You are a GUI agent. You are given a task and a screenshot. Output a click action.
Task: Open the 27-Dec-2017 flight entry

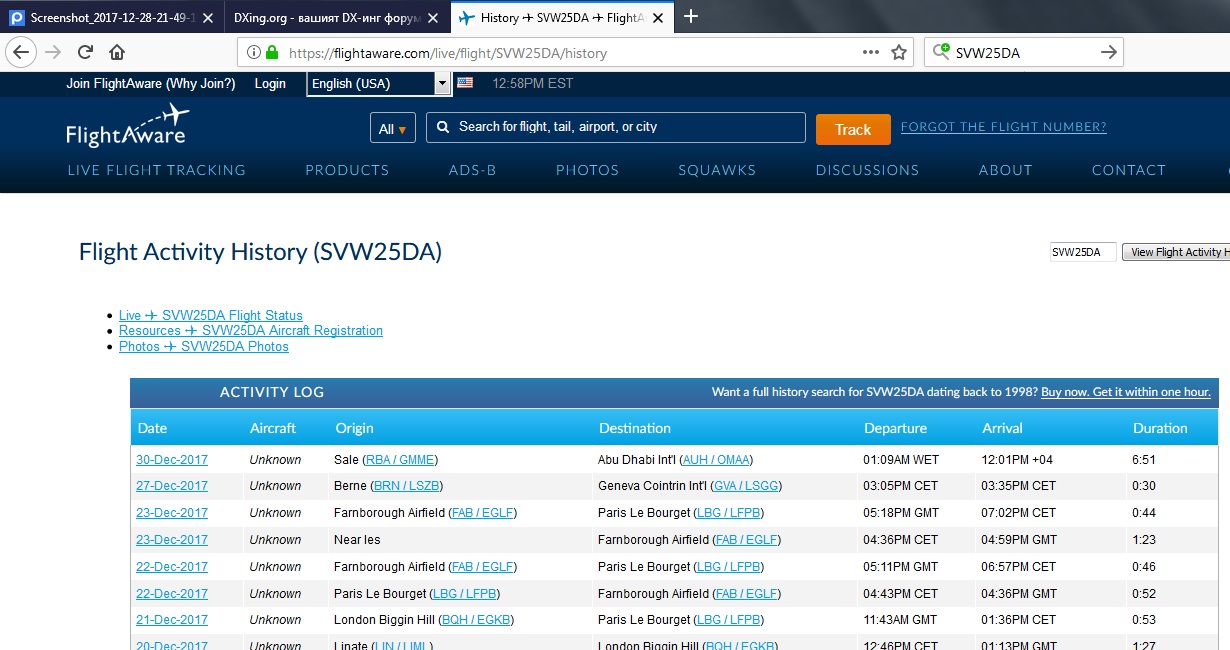172,486
